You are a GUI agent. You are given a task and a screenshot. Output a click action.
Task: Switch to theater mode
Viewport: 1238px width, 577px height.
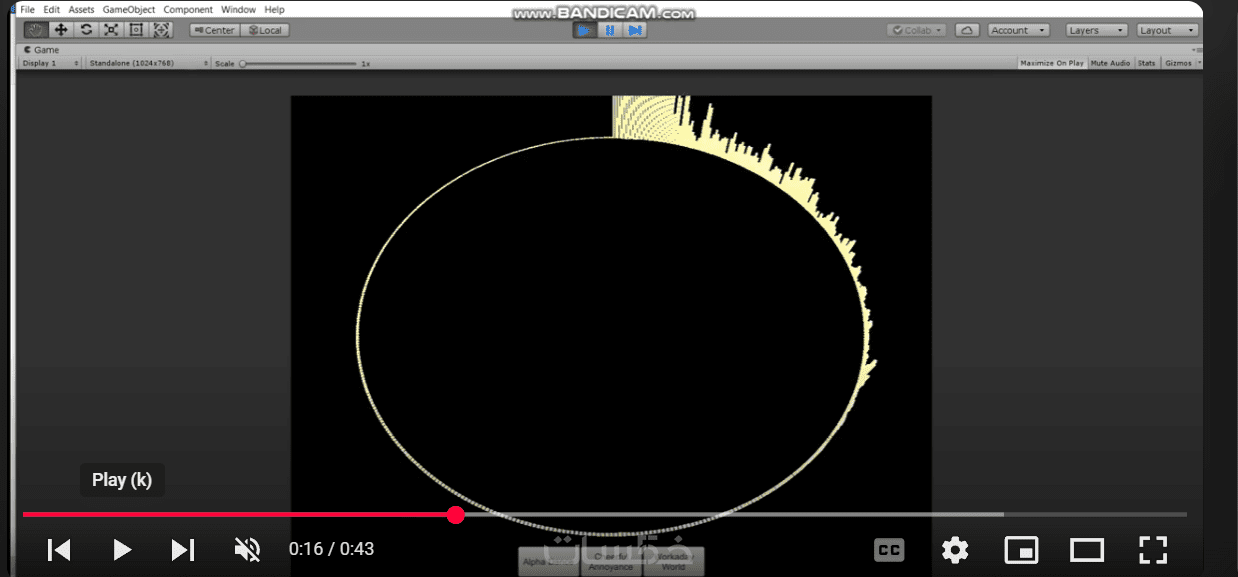tap(1087, 549)
